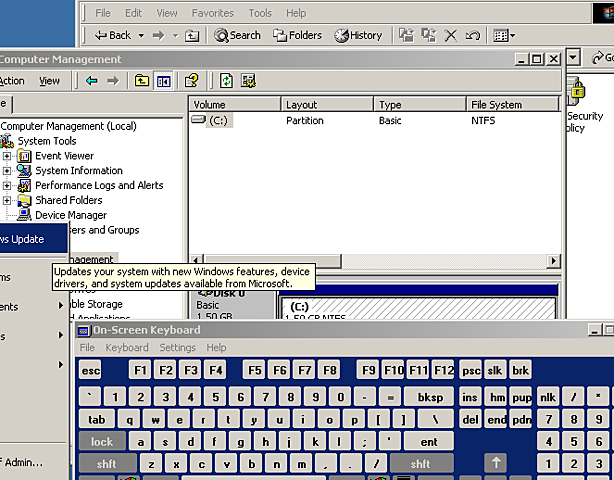Click the Up one level folder icon
The width and height of the screenshot is (614, 480).
pyautogui.click(x=142, y=81)
